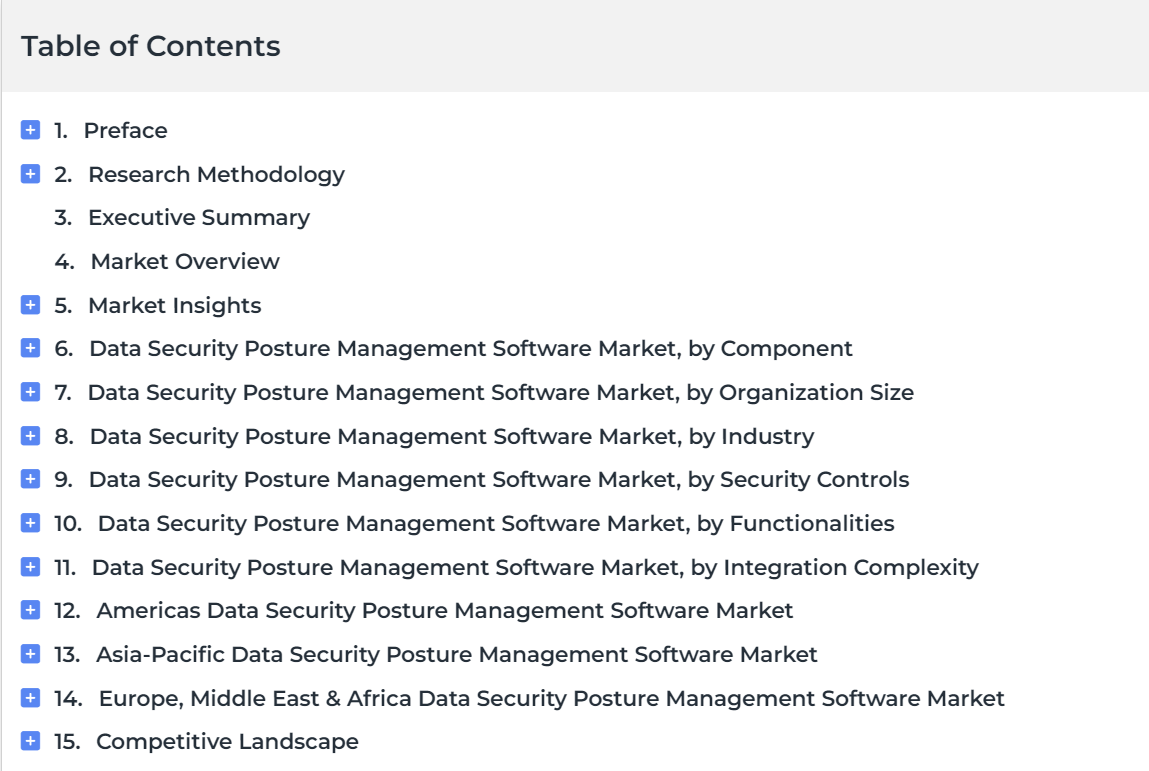Open the Market Overview entry
The width and height of the screenshot is (1149, 771).
click(185, 262)
